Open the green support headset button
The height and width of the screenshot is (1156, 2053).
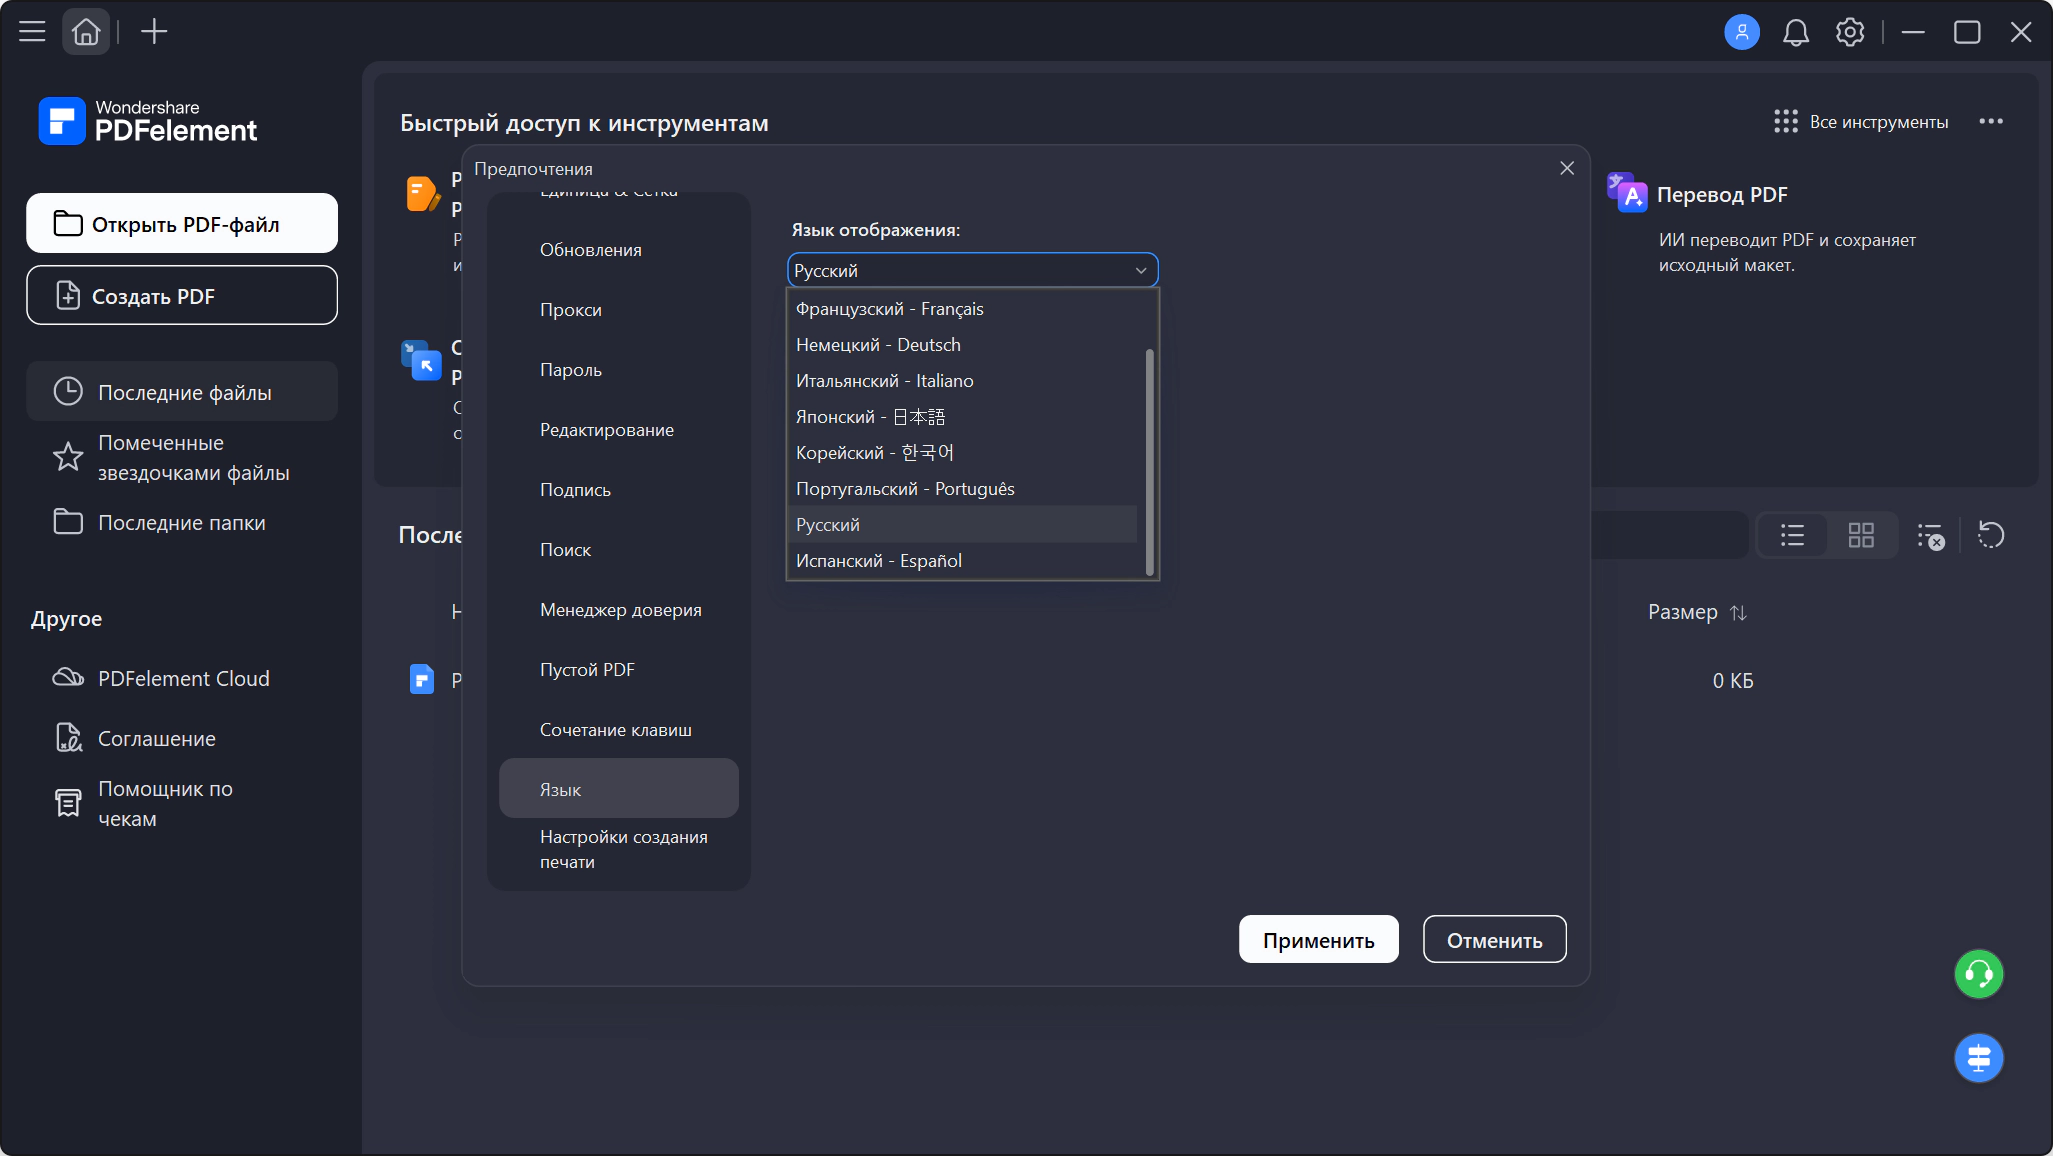click(x=1978, y=973)
